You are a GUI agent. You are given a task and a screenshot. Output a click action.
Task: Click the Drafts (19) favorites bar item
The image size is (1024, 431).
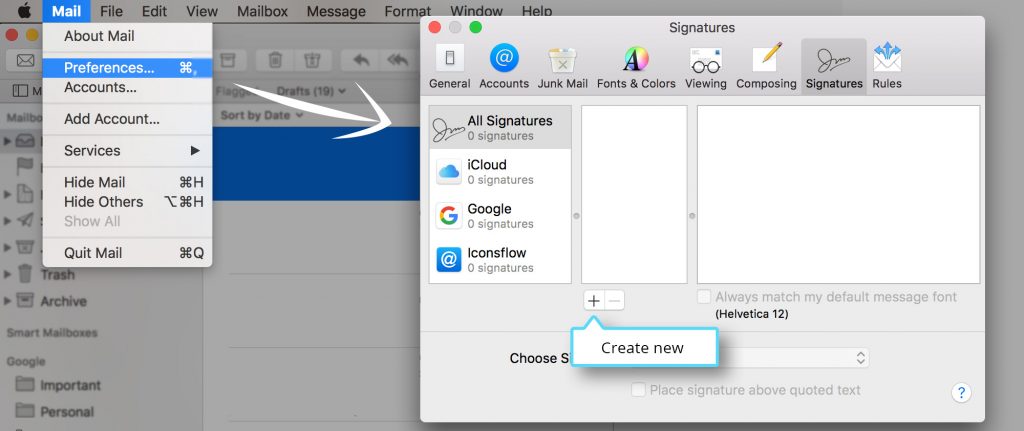click(310, 91)
